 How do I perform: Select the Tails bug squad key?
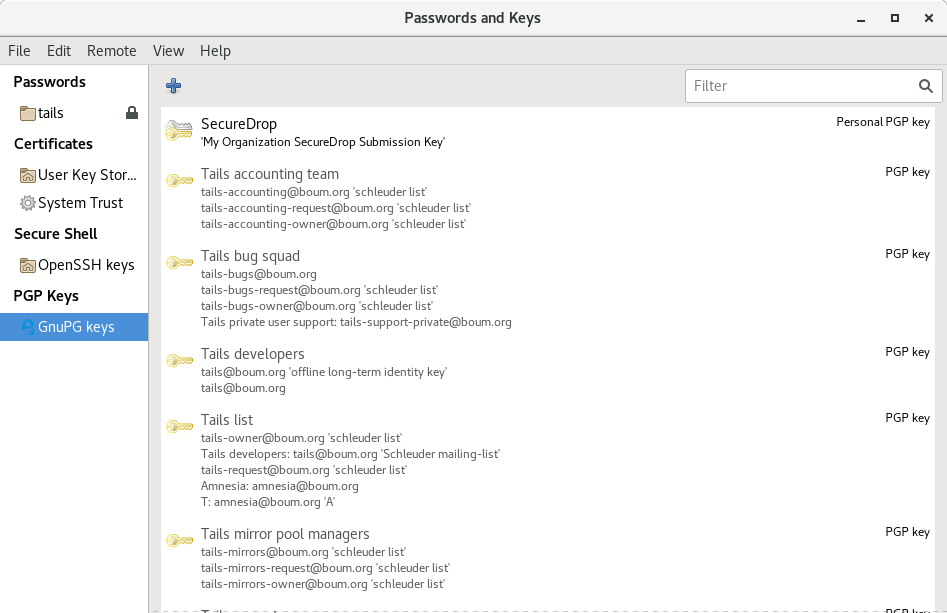(548, 289)
